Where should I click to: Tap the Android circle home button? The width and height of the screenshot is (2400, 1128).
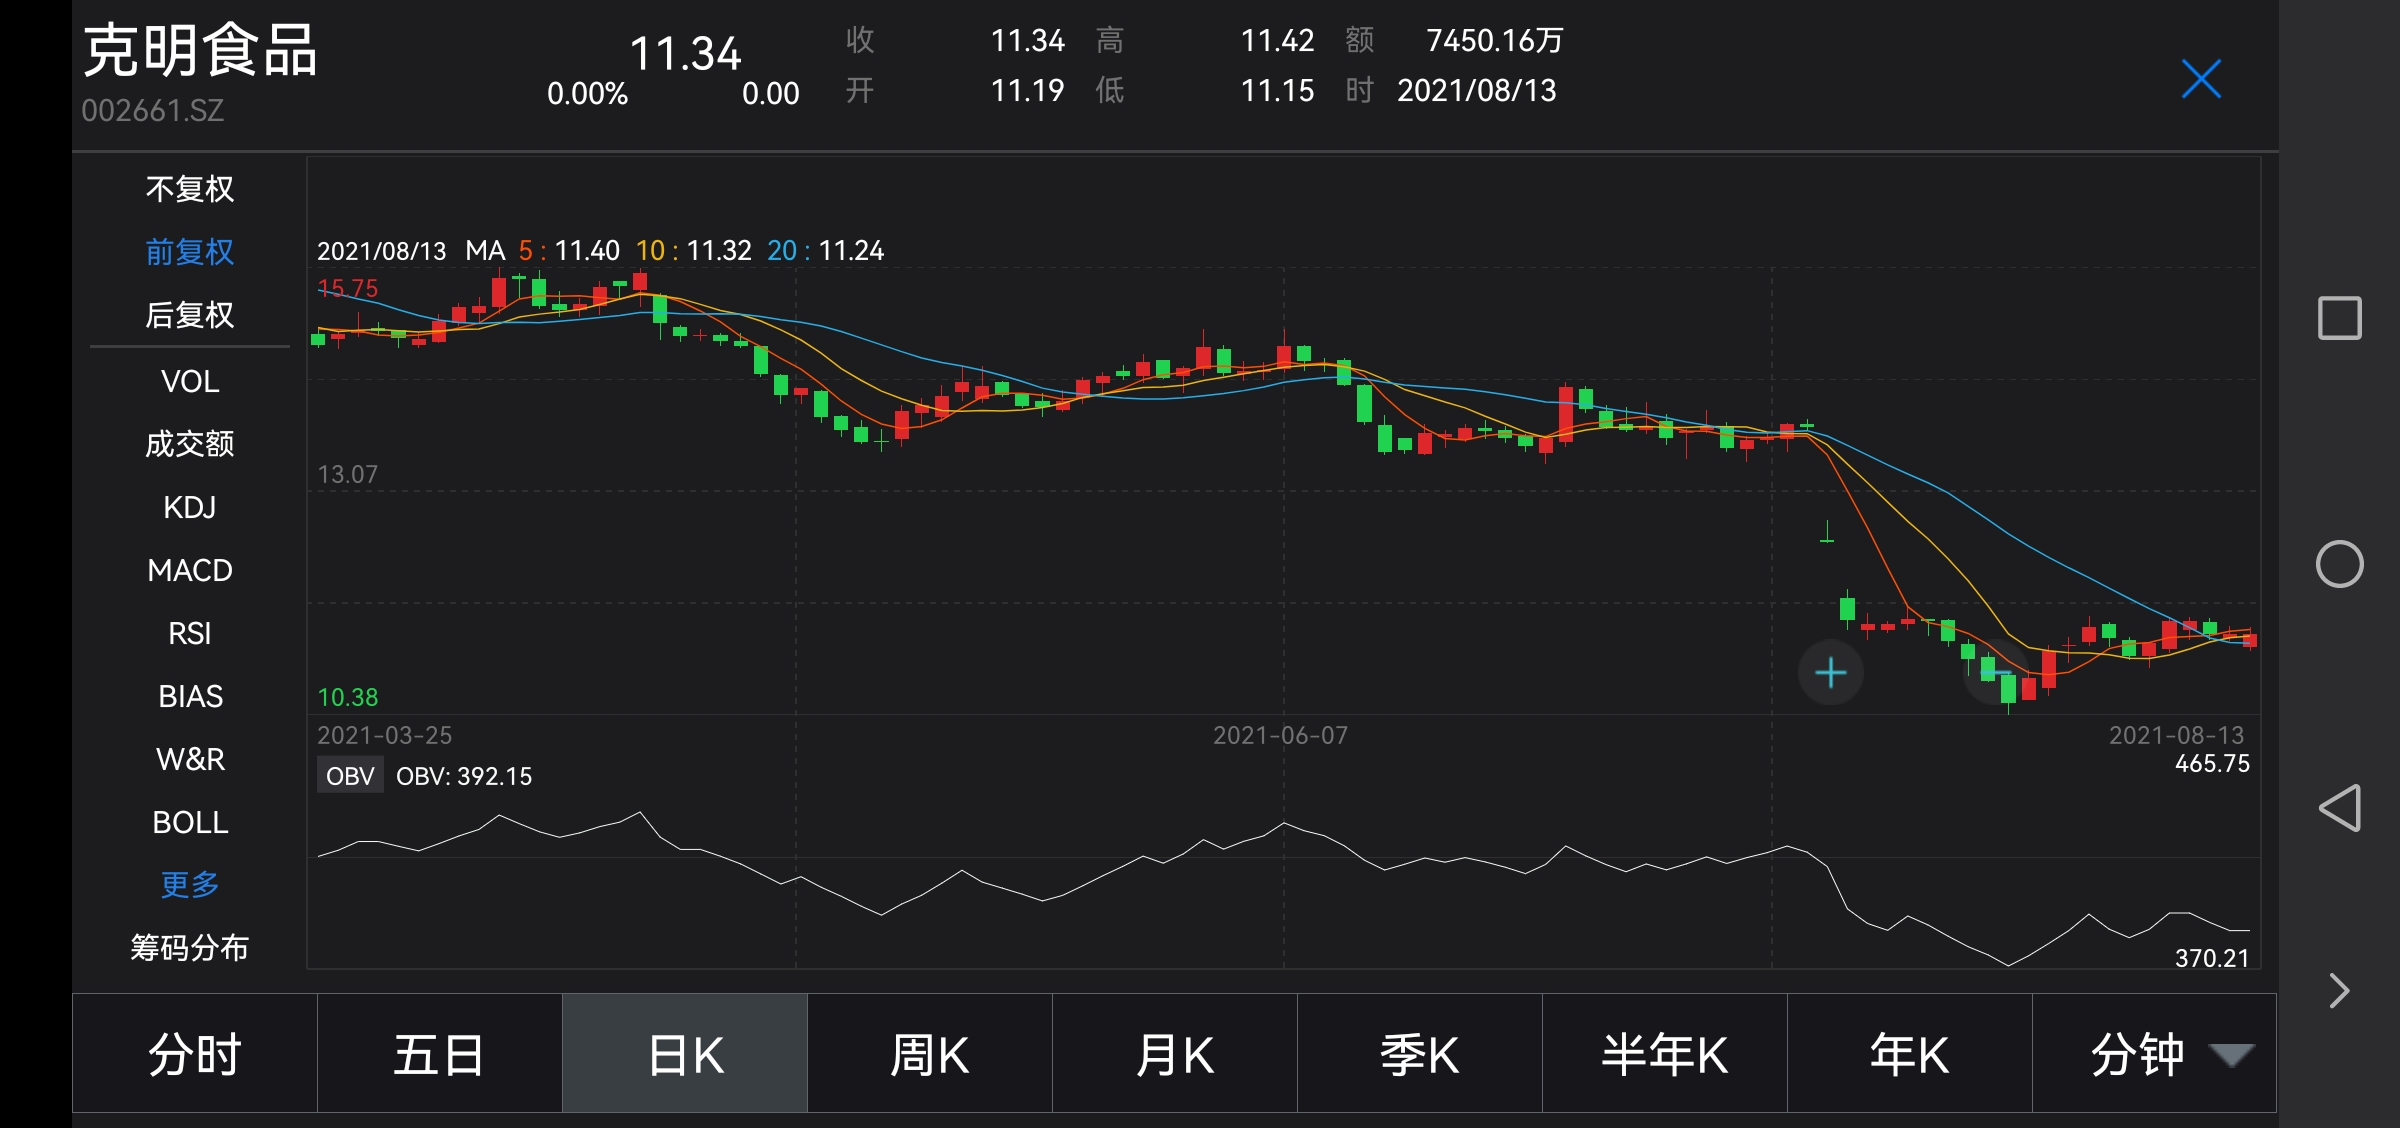point(2339,564)
